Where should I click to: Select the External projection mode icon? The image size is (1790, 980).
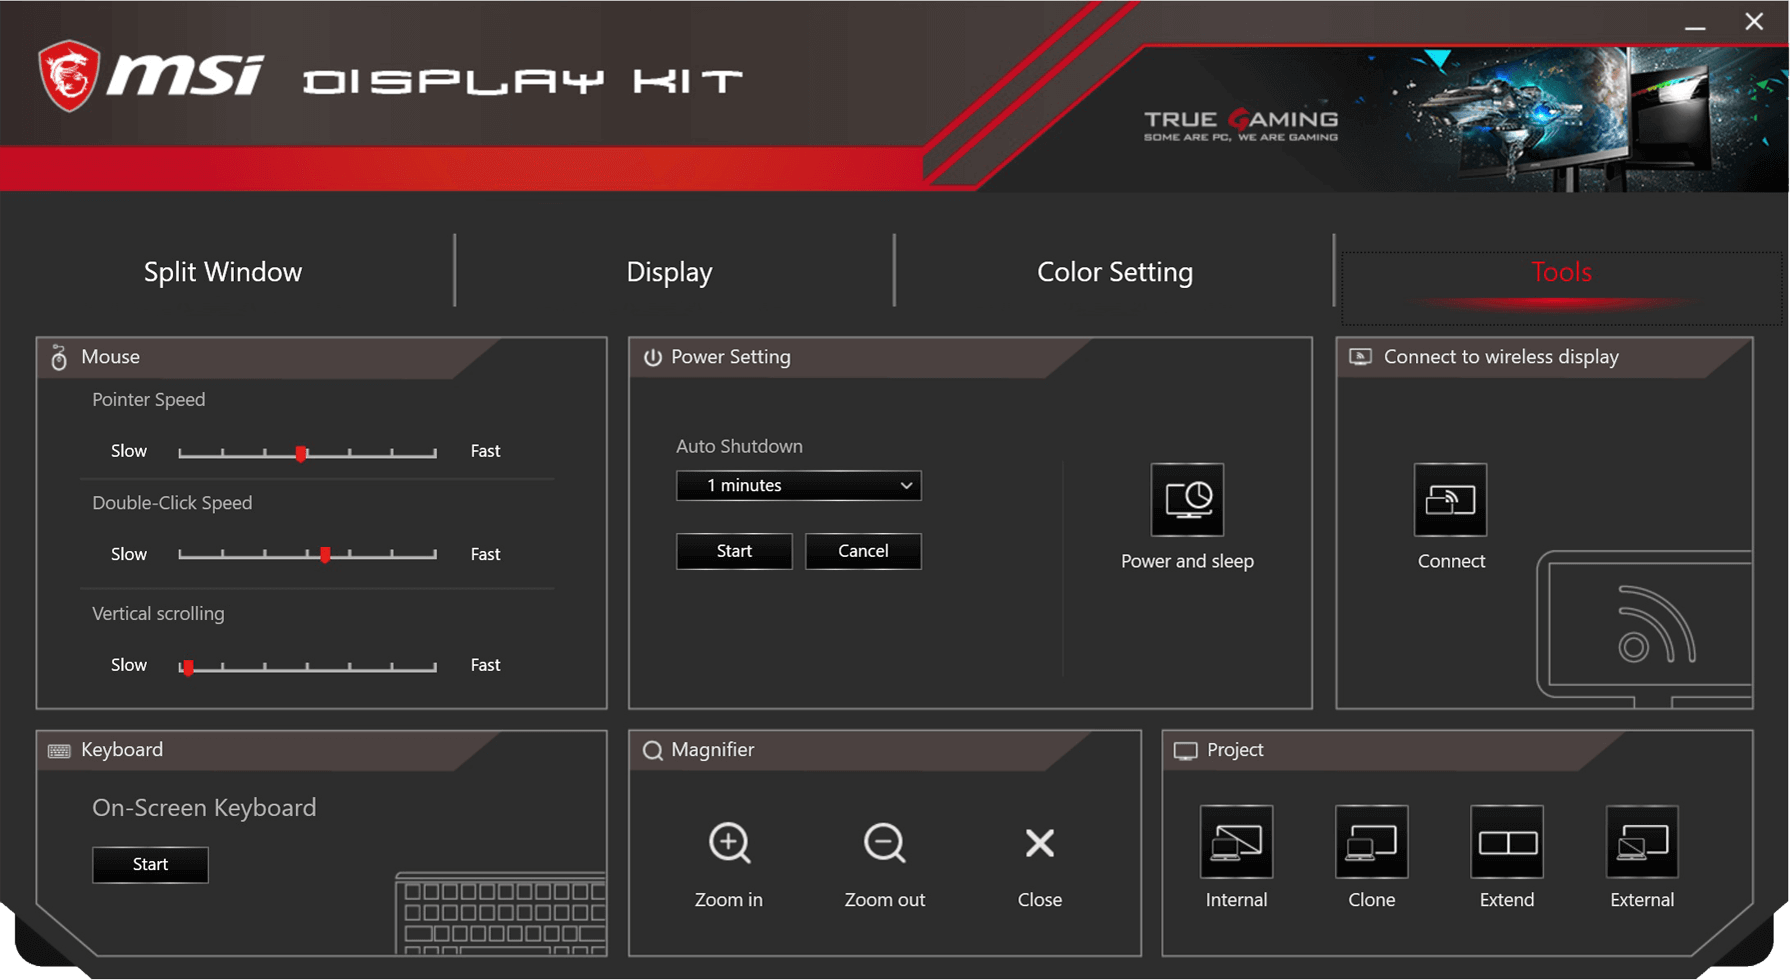[1642, 842]
